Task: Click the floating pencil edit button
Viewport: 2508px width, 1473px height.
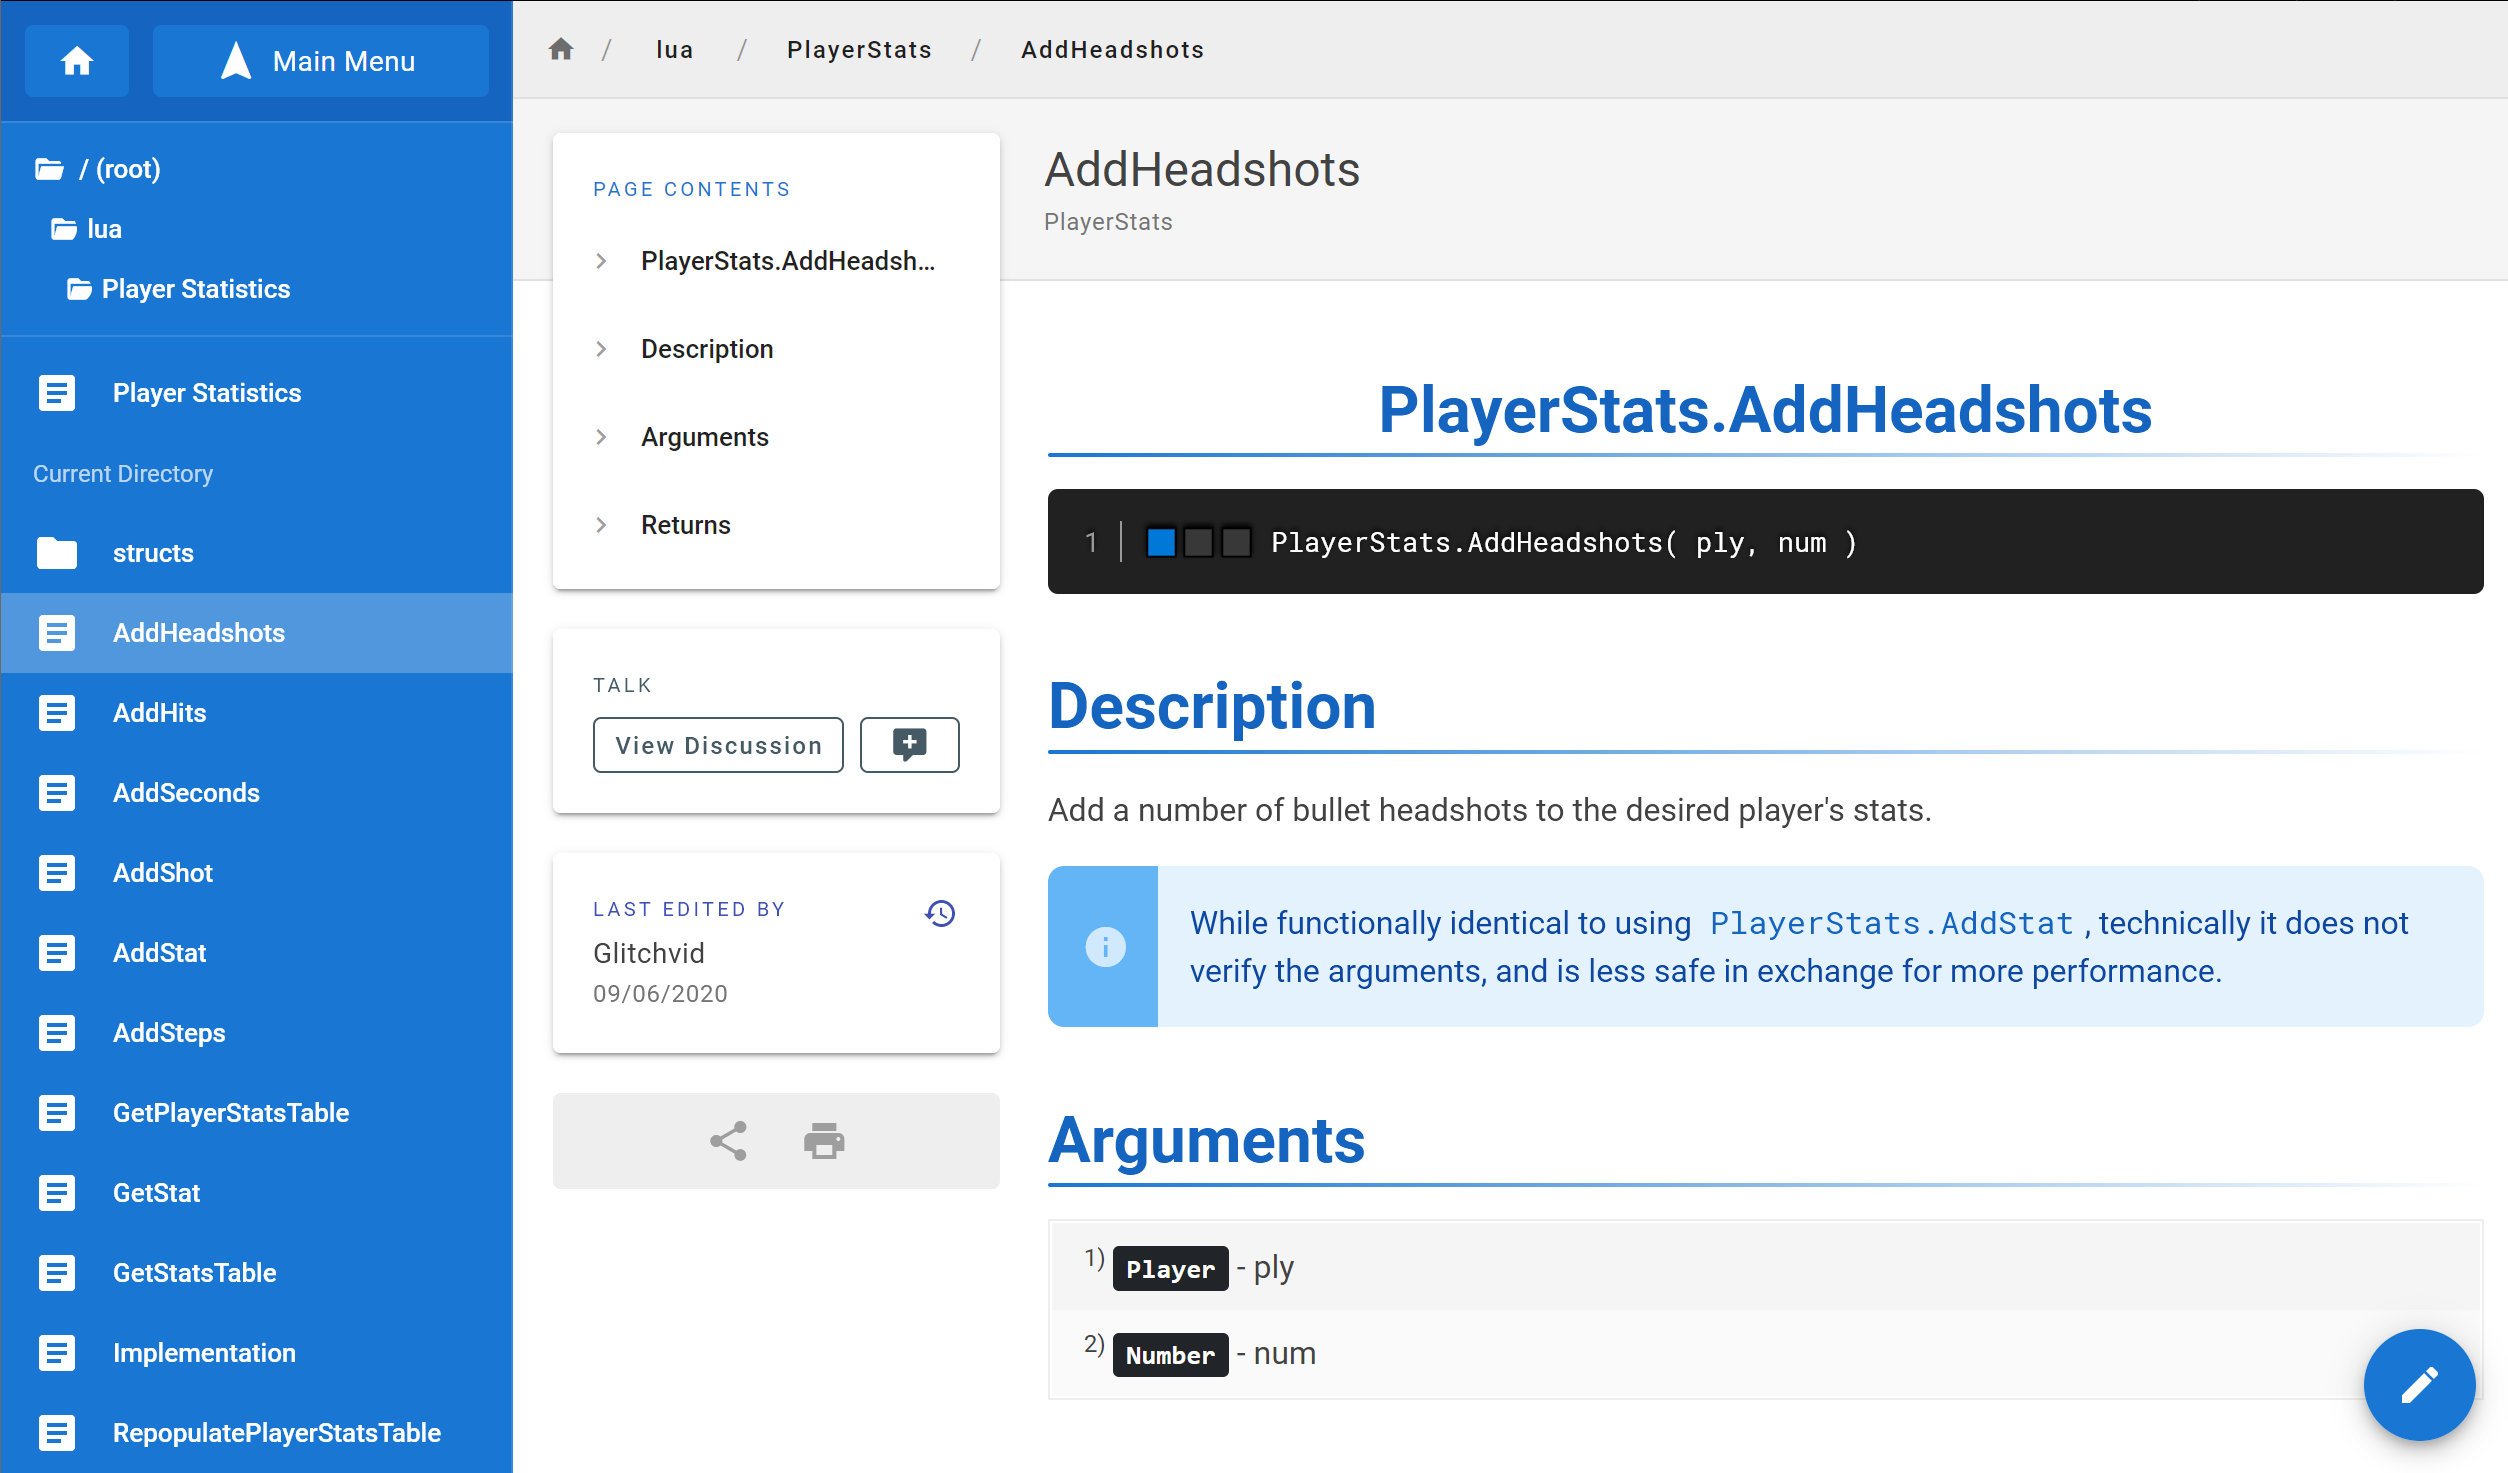Action: [2419, 1385]
